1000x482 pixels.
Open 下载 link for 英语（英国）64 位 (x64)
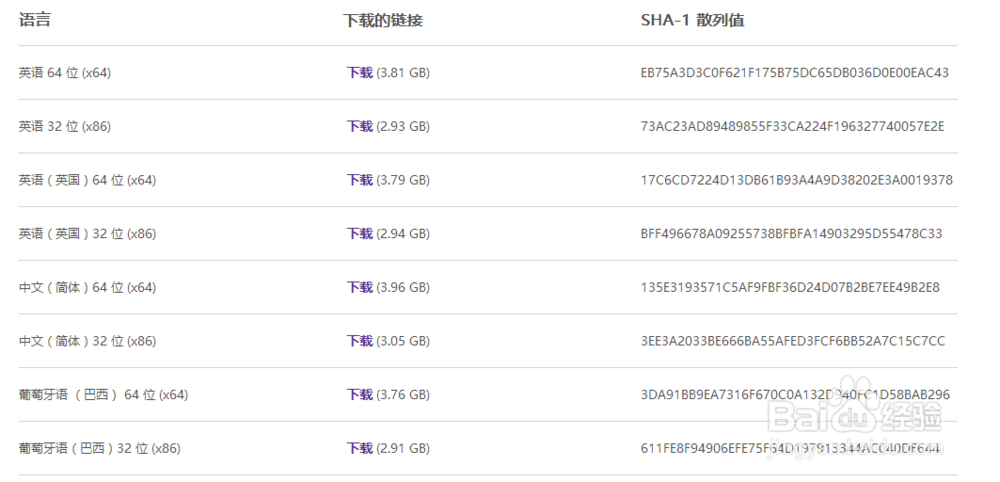pos(360,180)
